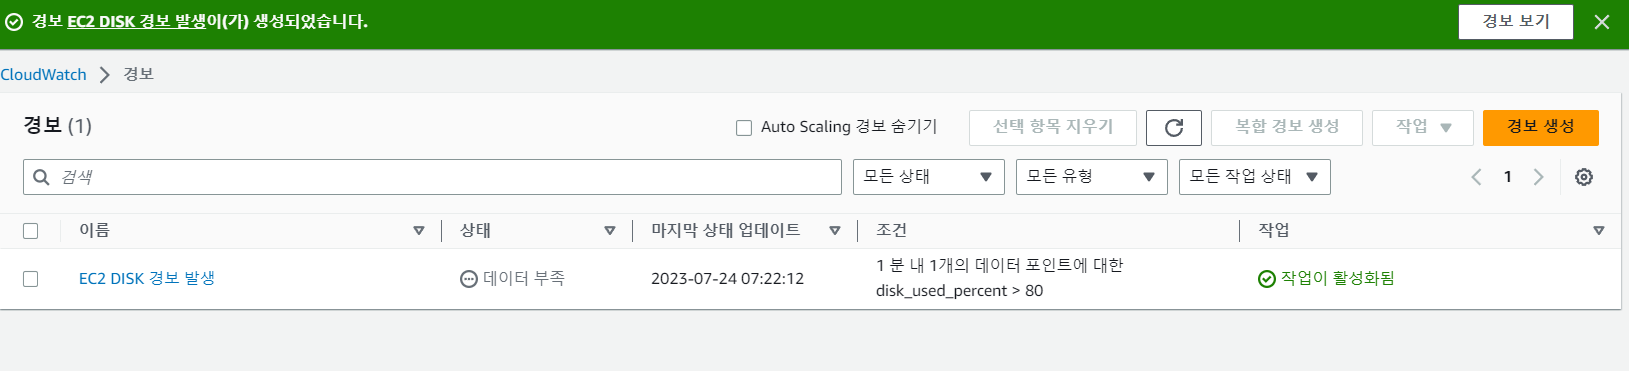This screenshot has height=371, width=1629.
Task: Toggle Auto Scaling 경보 숨기기 checkbox
Action: 744,128
